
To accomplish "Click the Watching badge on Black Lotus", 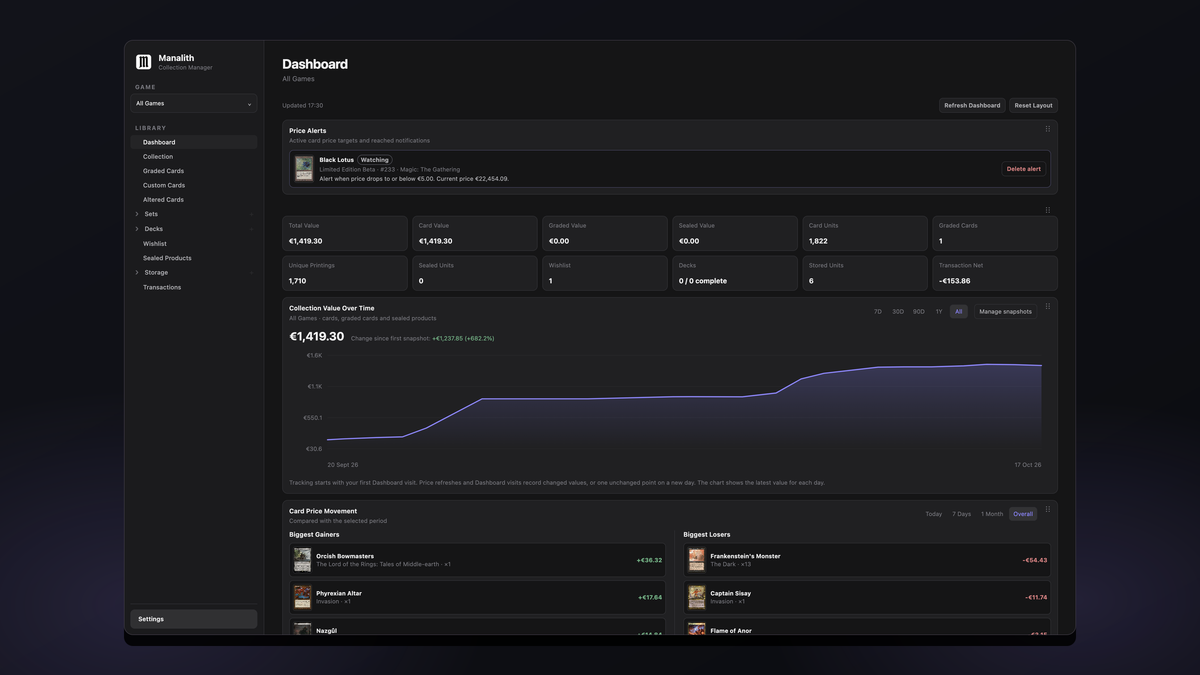I will (x=374, y=160).
